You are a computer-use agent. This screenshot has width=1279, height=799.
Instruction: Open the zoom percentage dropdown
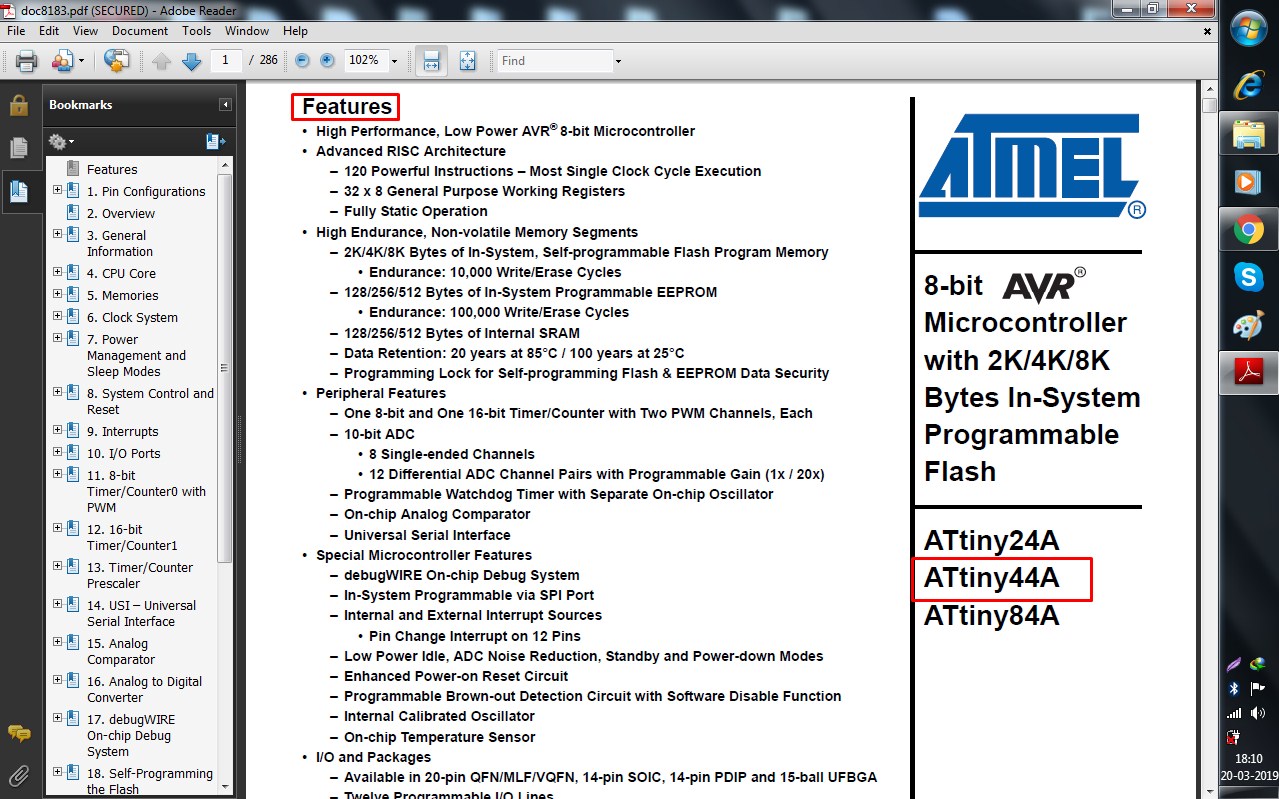[x=394, y=62]
